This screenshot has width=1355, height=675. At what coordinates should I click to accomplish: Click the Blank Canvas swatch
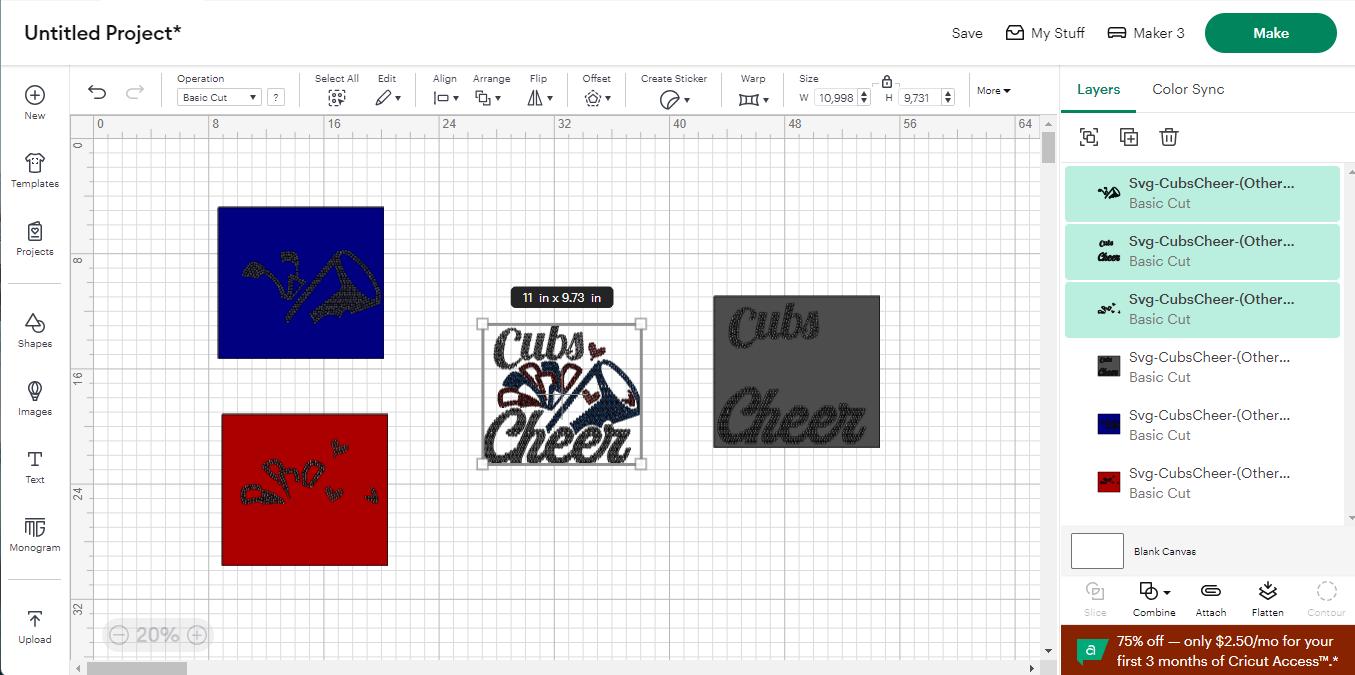1097,551
